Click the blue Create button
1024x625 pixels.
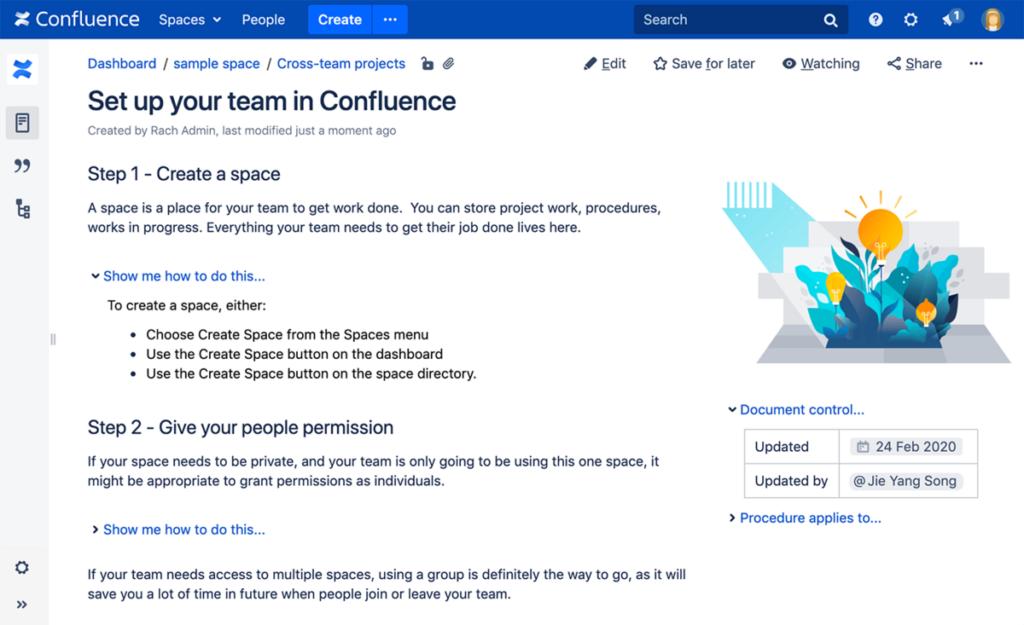pos(339,20)
